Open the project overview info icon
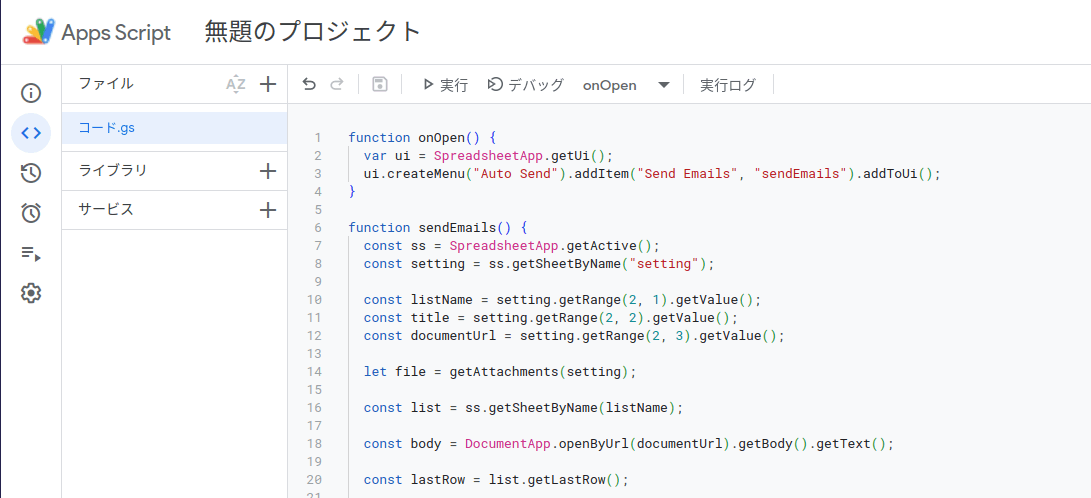This screenshot has height=498, width=1091. tap(31, 93)
